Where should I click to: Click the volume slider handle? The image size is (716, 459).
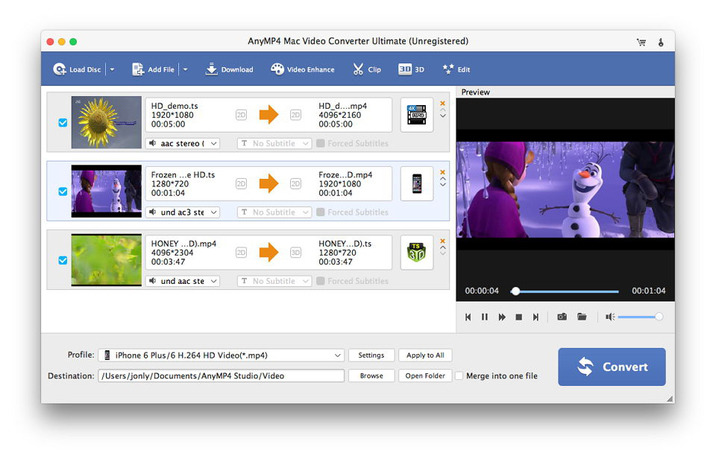659,317
